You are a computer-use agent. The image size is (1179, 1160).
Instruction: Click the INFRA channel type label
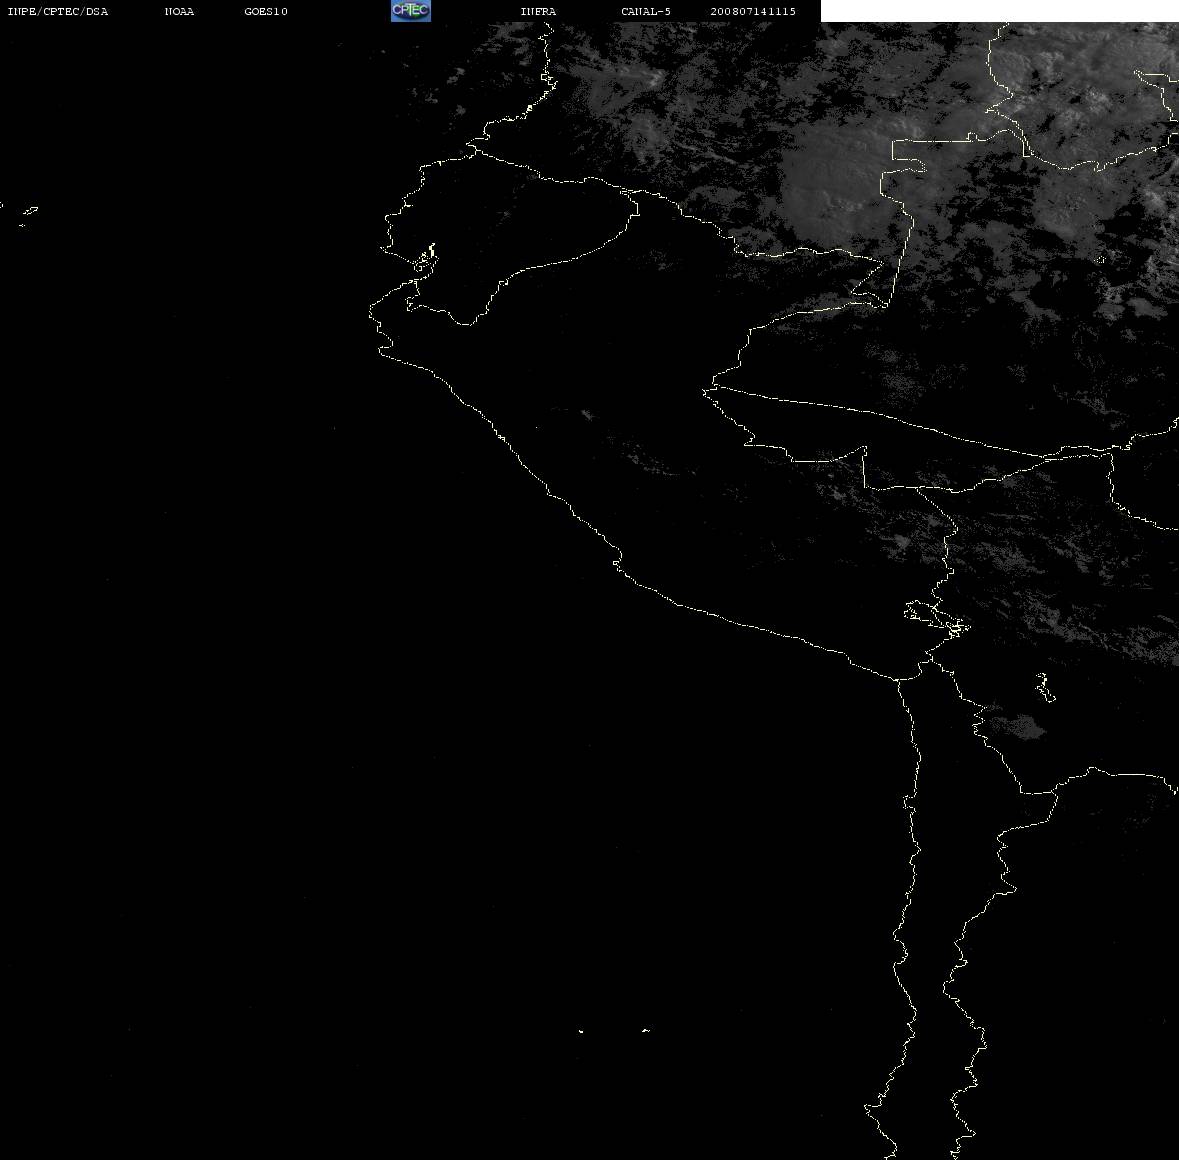538,11
